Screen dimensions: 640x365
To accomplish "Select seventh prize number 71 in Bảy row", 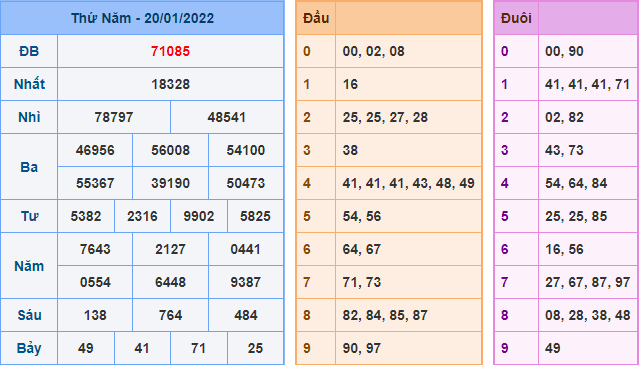I will click(x=198, y=348).
